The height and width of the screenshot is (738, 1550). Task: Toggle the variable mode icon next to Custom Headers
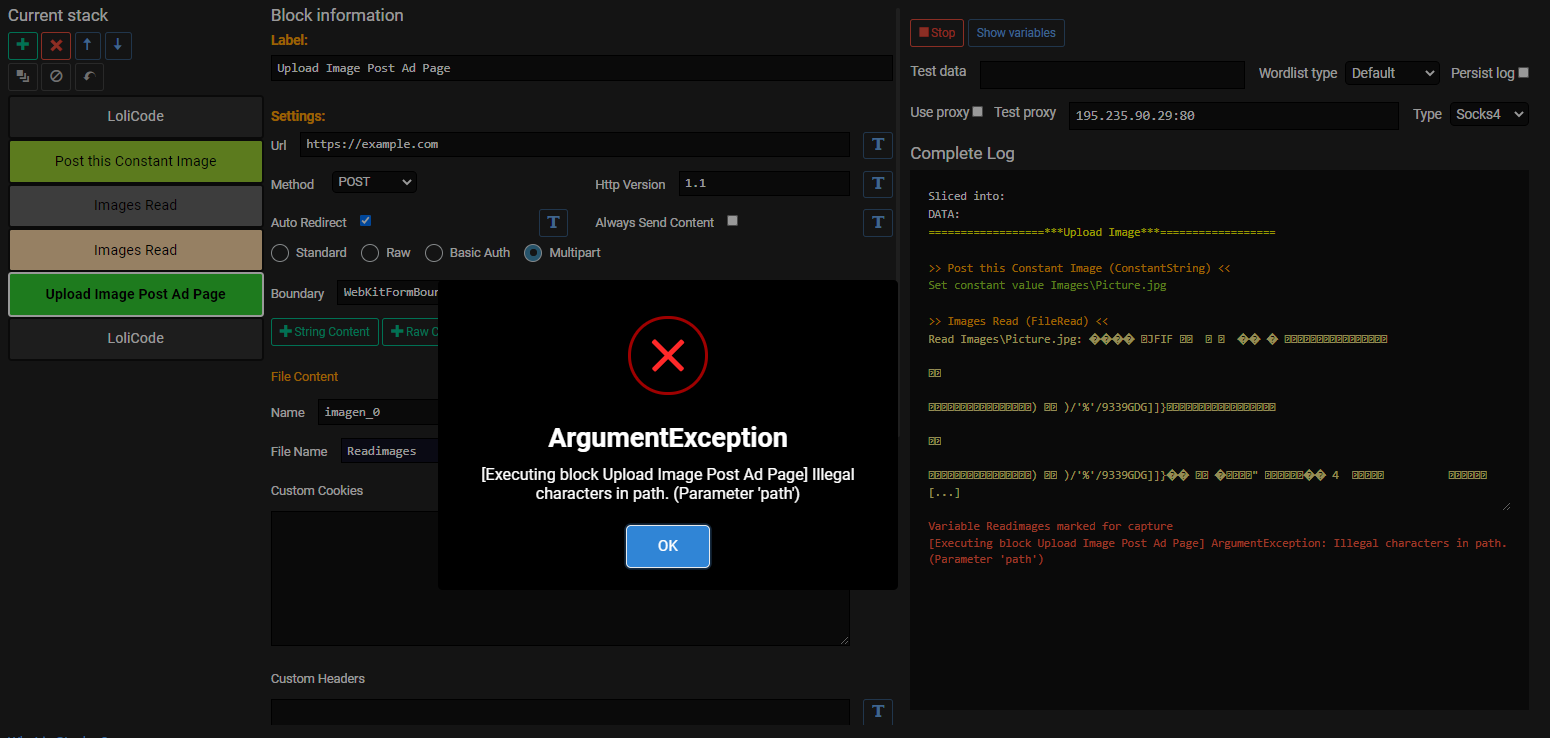coord(878,711)
